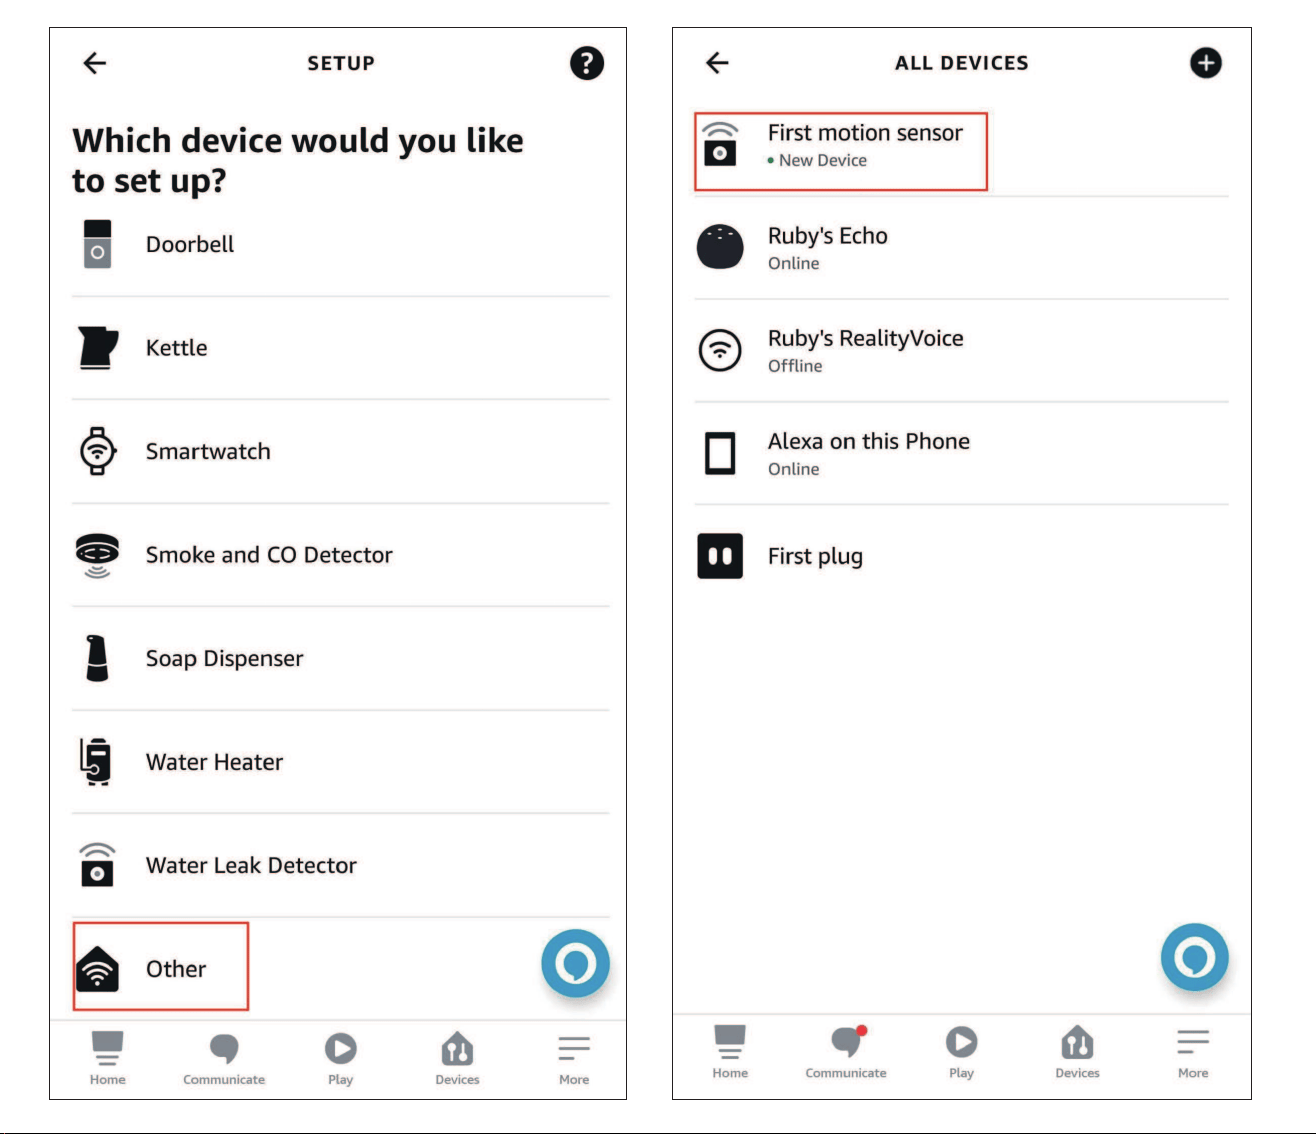Select Doorbell as device to set up
1316x1134 pixels.
pyautogui.click(x=341, y=245)
